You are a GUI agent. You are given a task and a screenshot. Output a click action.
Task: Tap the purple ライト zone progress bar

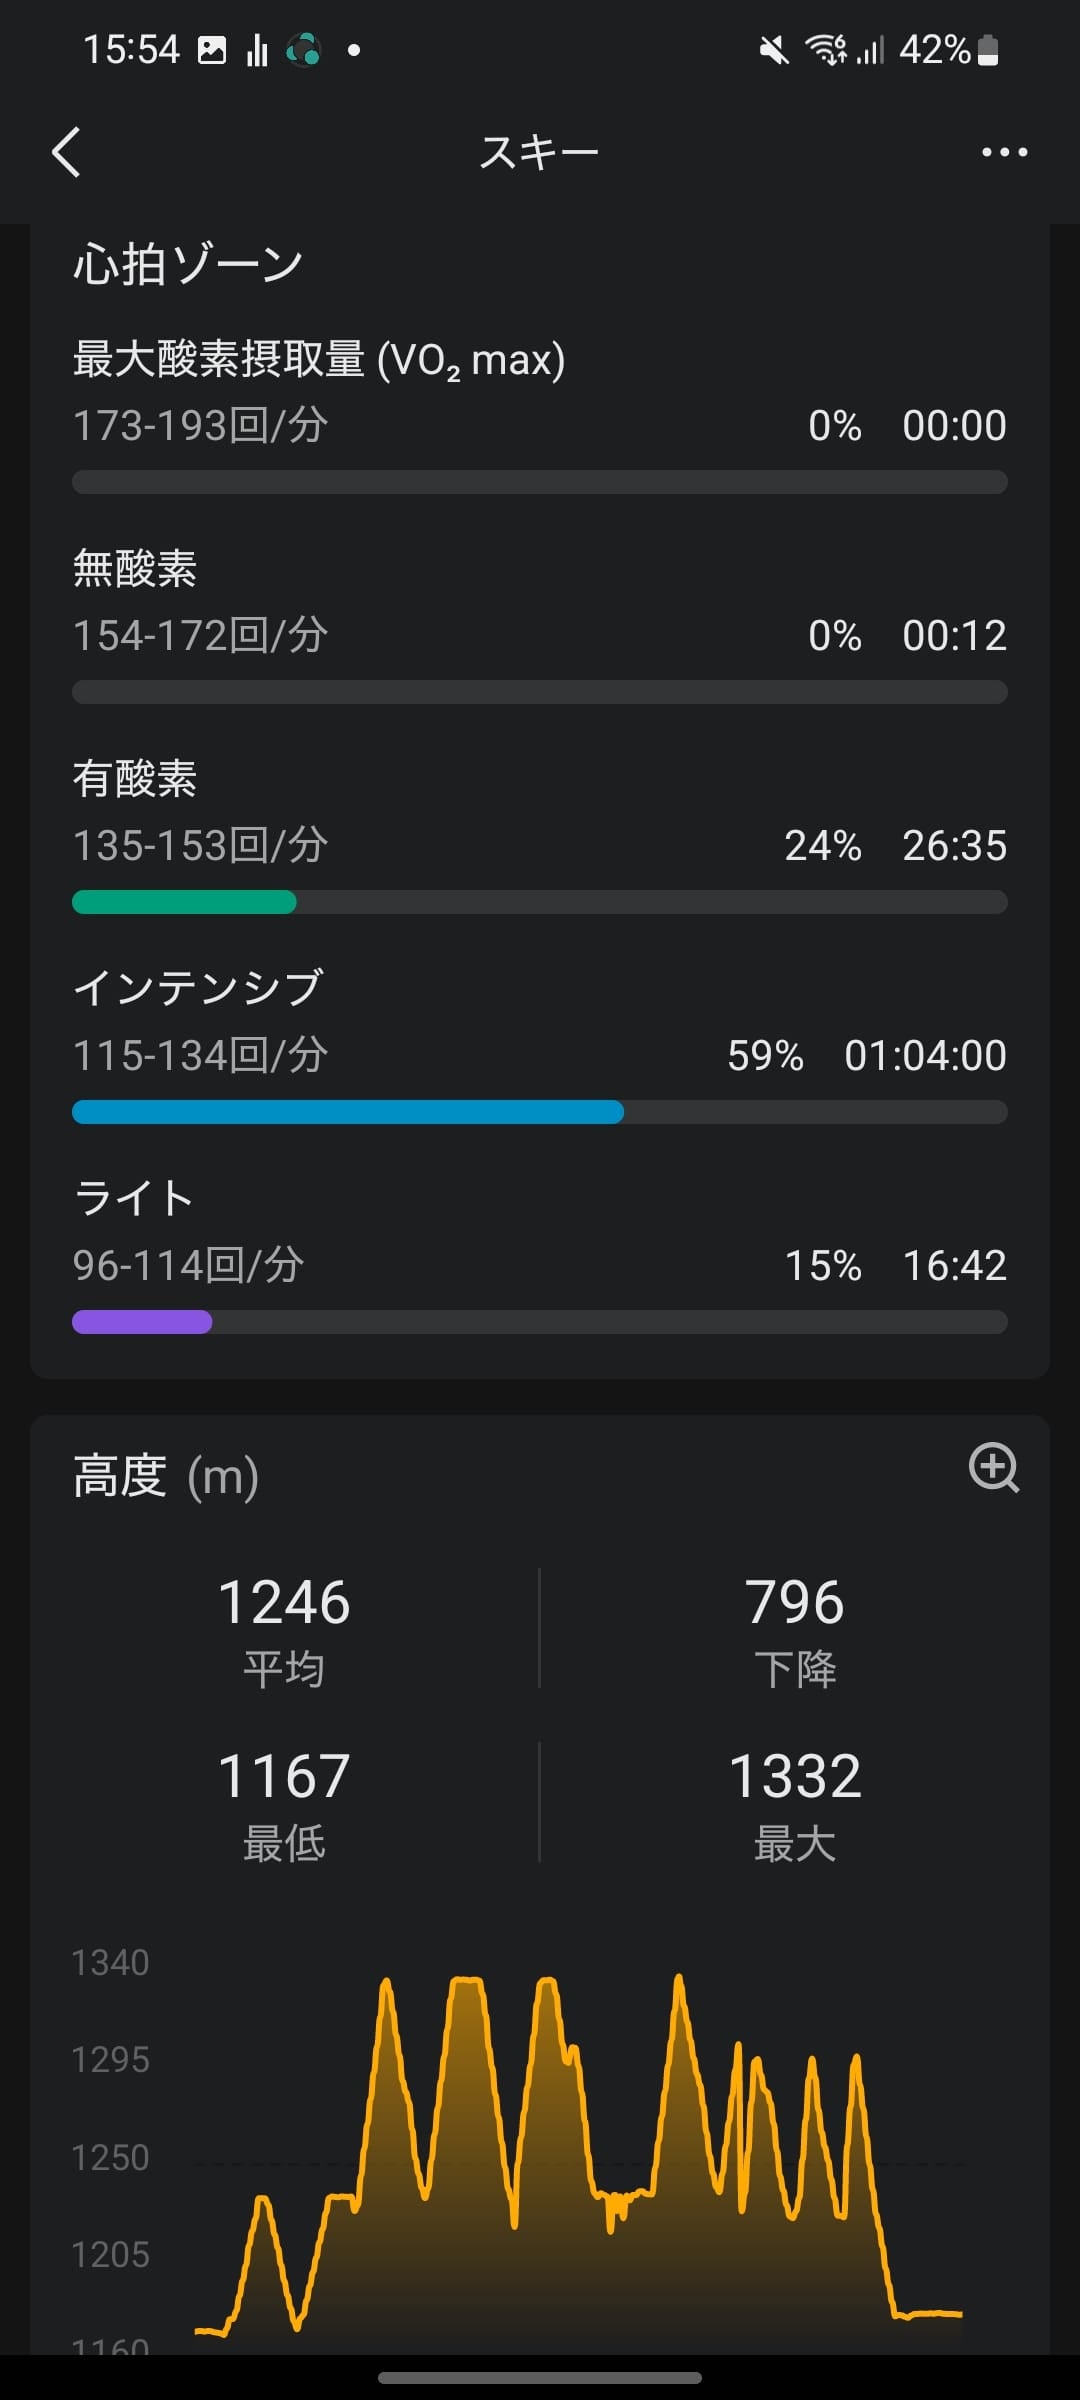(x=142, y=1322)
